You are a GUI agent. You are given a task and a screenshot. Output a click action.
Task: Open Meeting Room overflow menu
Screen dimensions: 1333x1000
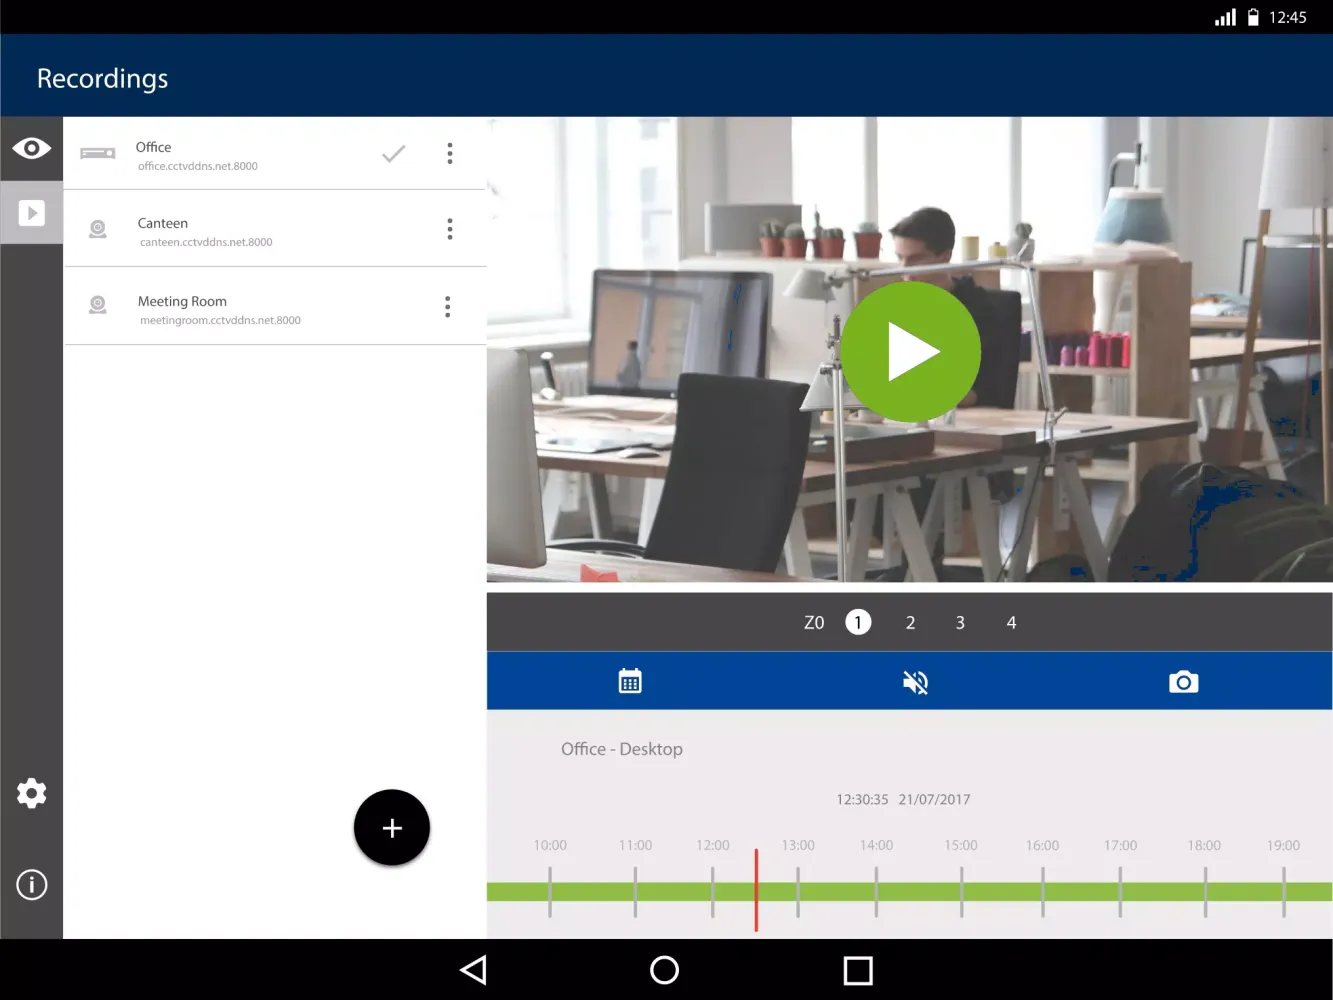tap(448, 307)
